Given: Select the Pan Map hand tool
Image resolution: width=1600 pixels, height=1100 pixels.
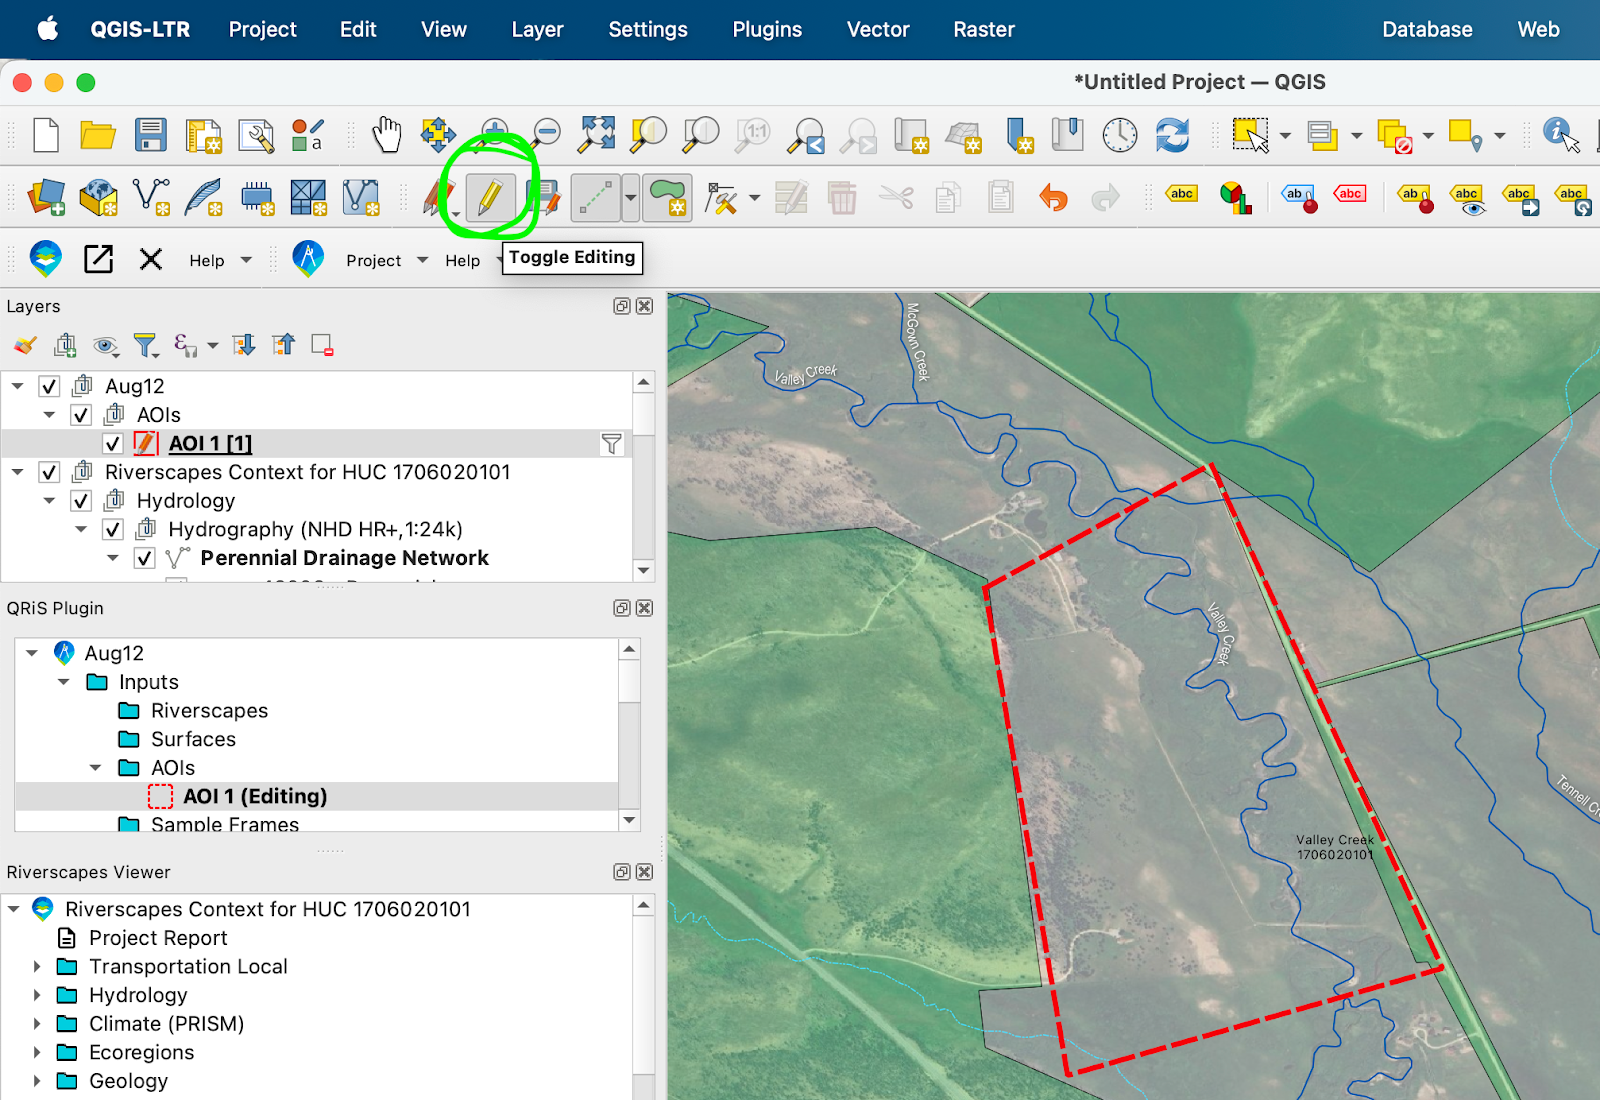Looking at the screenshot, I should coord(386,135).
